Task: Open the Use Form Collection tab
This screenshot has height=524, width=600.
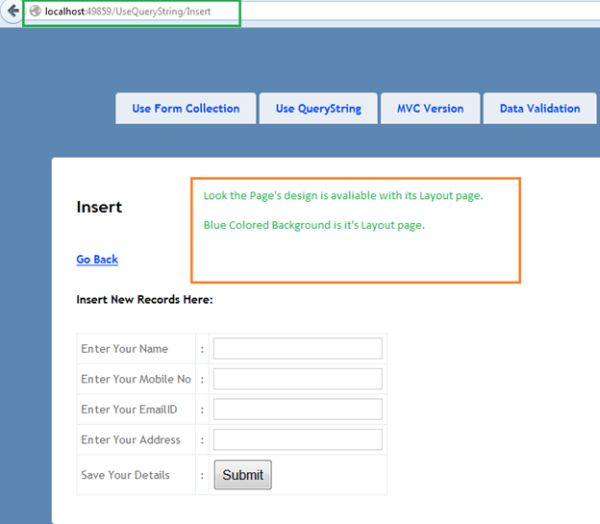Action: click(x=186, y=108)
